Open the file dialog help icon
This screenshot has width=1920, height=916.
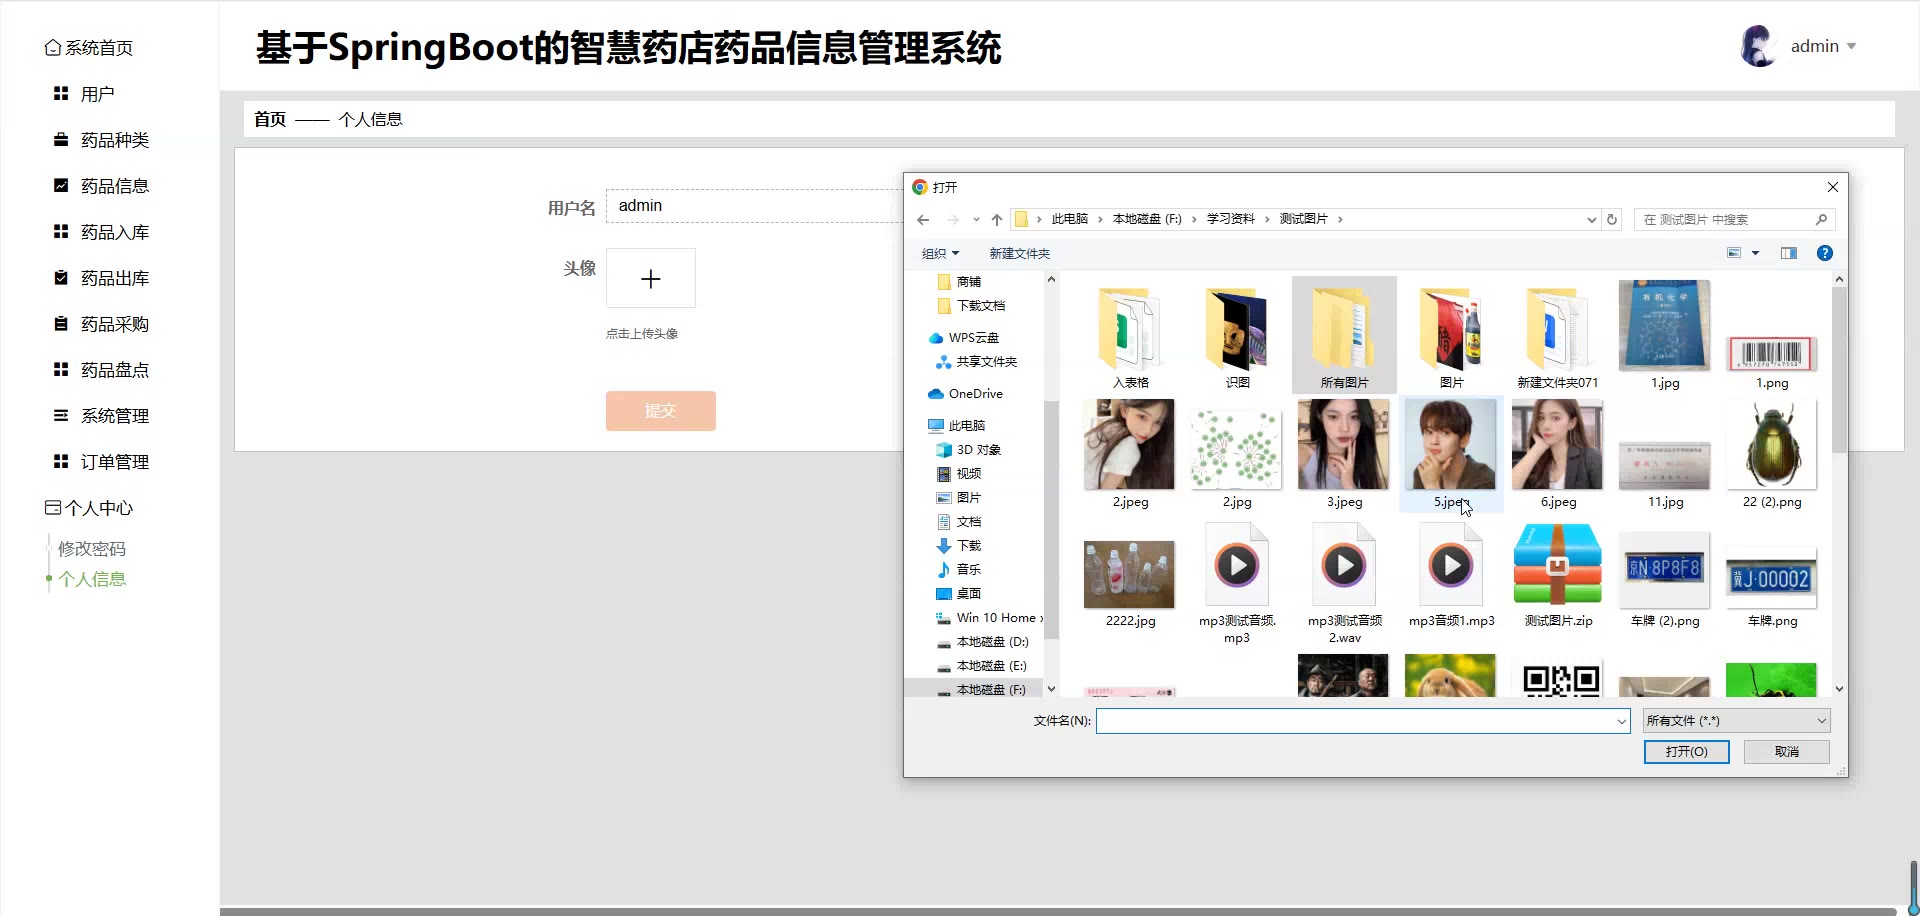click(x=1824, y=254)
